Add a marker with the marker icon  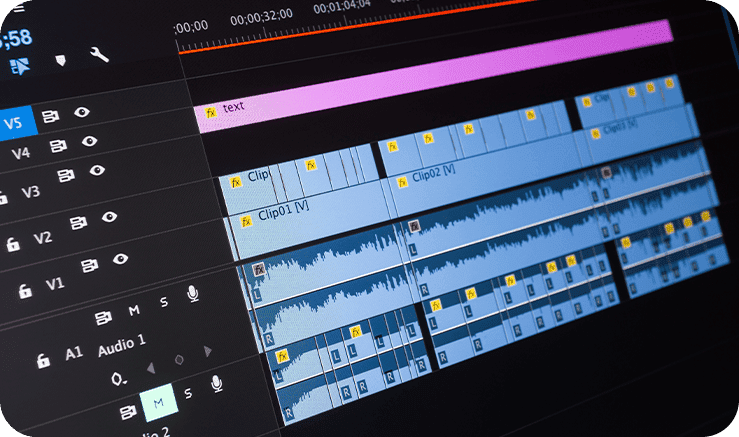(x=60, y=60)
